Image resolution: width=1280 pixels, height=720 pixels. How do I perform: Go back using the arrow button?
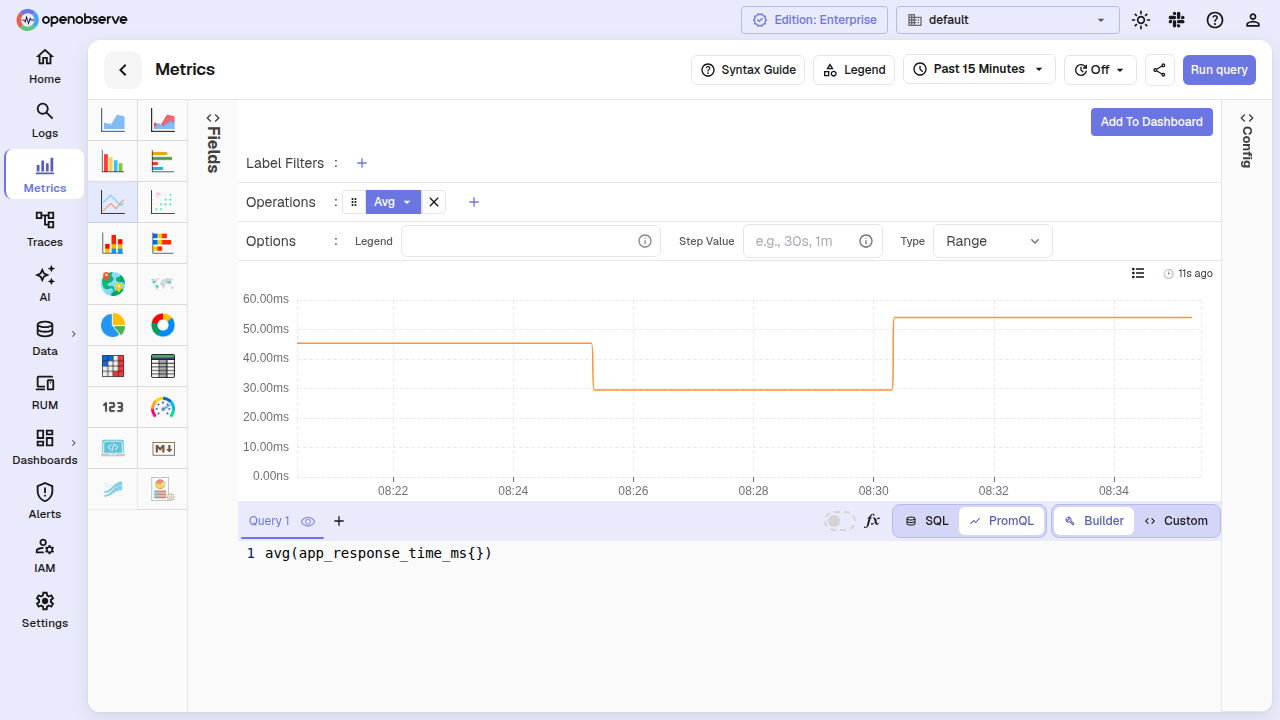[x=123, y=70]
